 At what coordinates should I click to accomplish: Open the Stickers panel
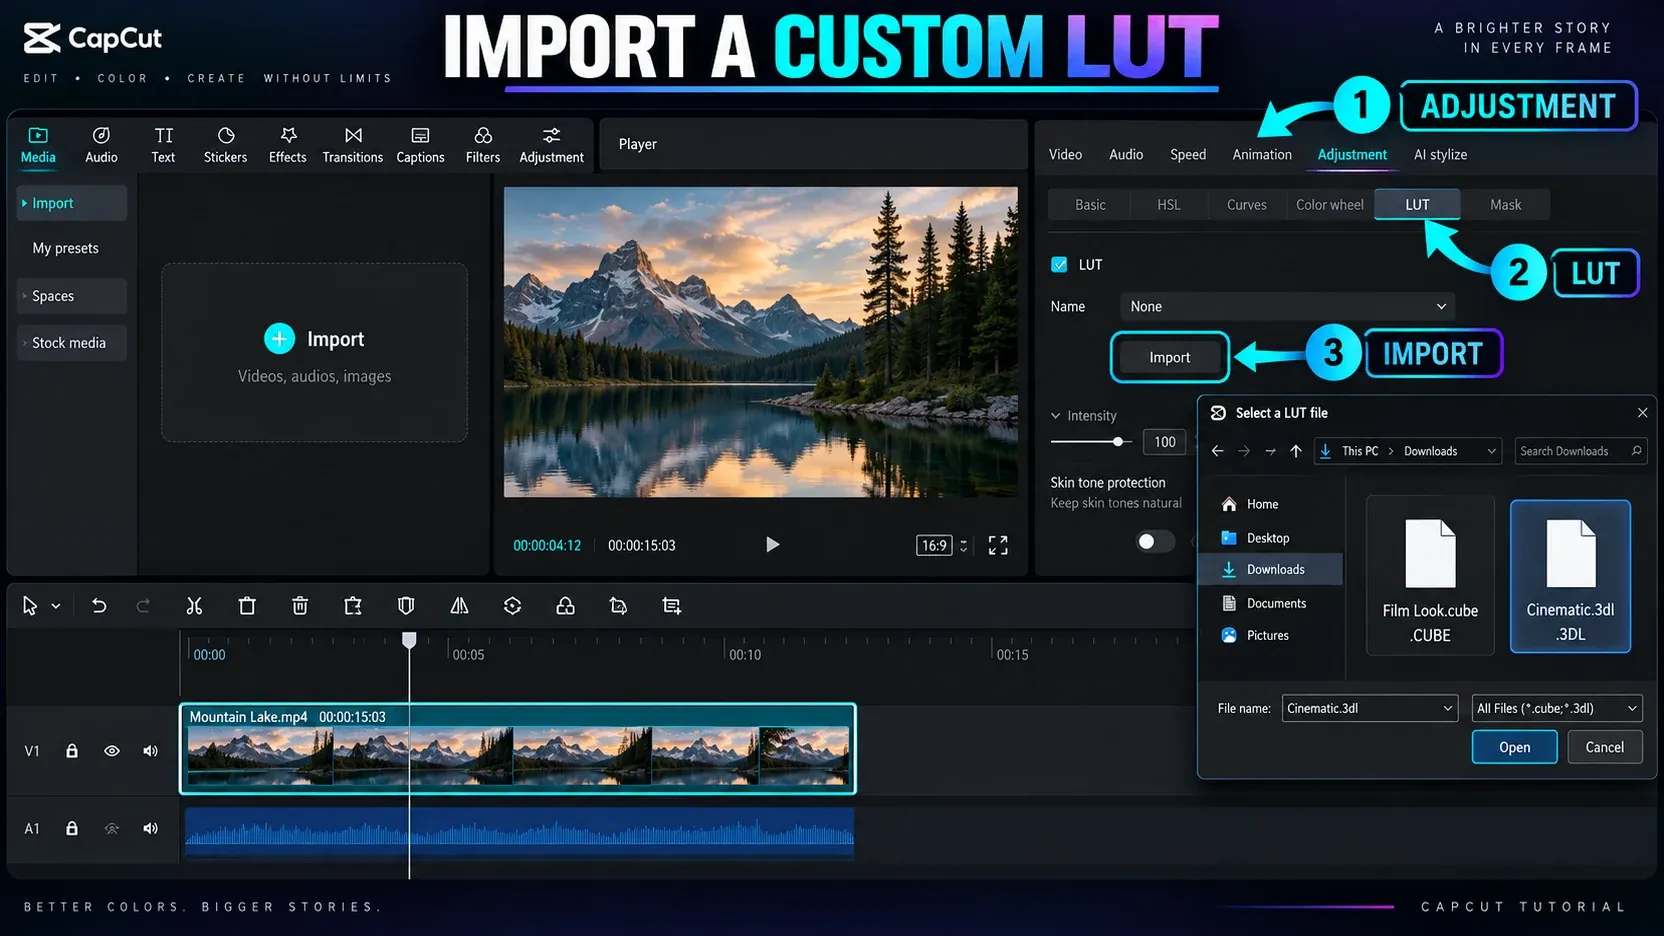pos(225,144)
